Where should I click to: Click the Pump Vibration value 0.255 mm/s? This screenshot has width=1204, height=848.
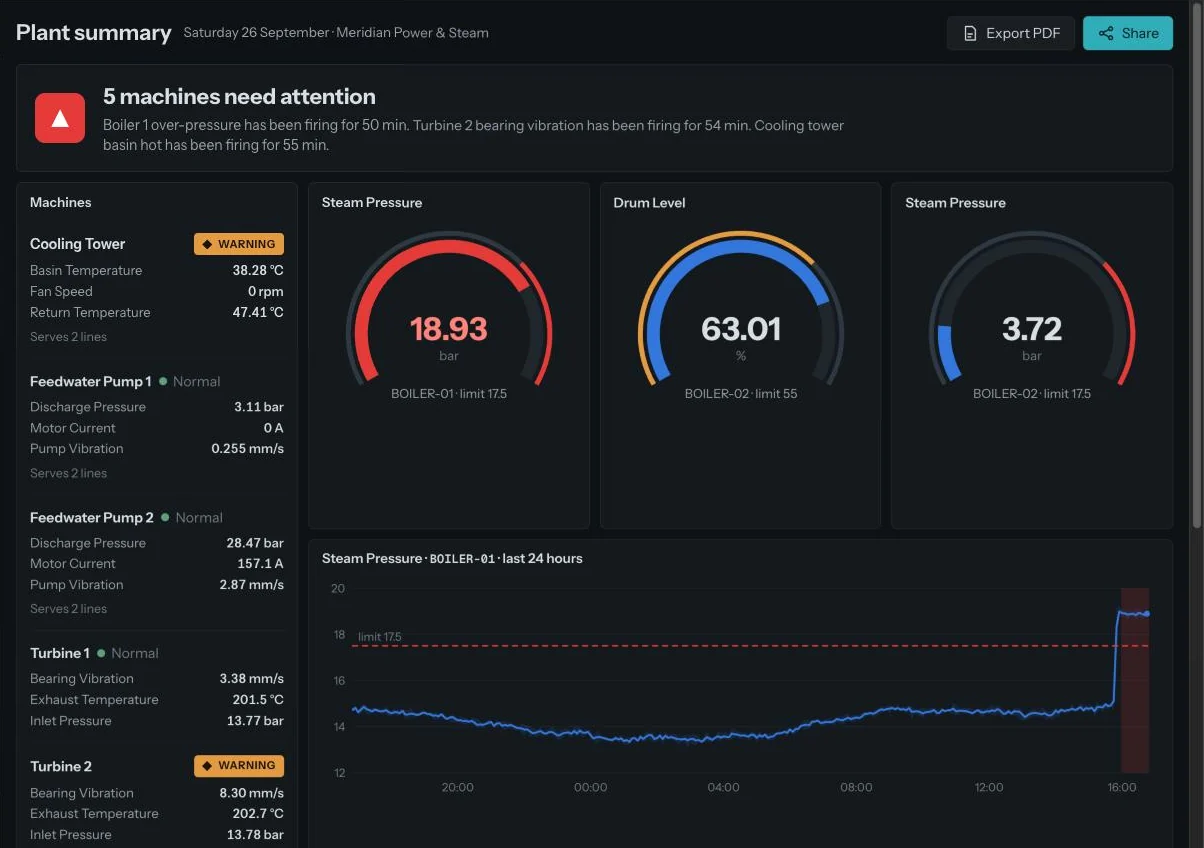click(x=248, y=449)
